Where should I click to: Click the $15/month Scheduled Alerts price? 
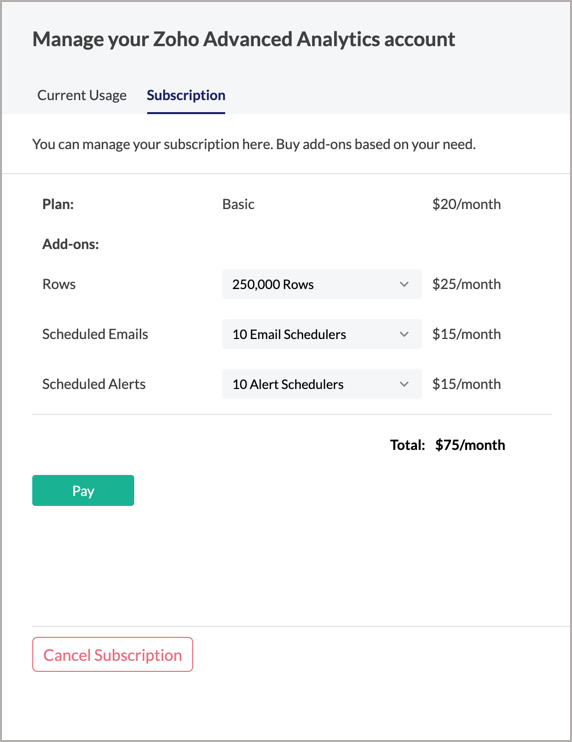pyautogui.click(x=466, y=384)
